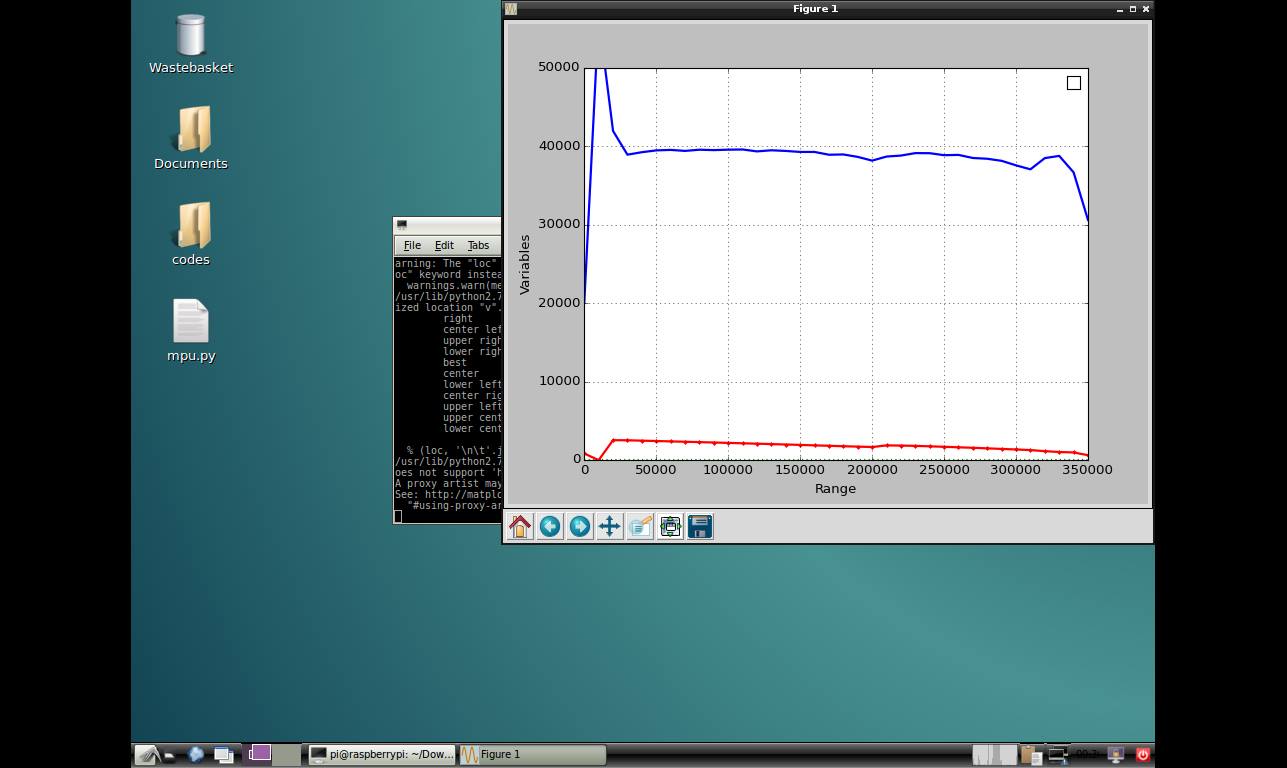The height and width of the screenshot is (768, 1287).
Task: Click the Range x-axis label
Action: [x=835, y=488]
